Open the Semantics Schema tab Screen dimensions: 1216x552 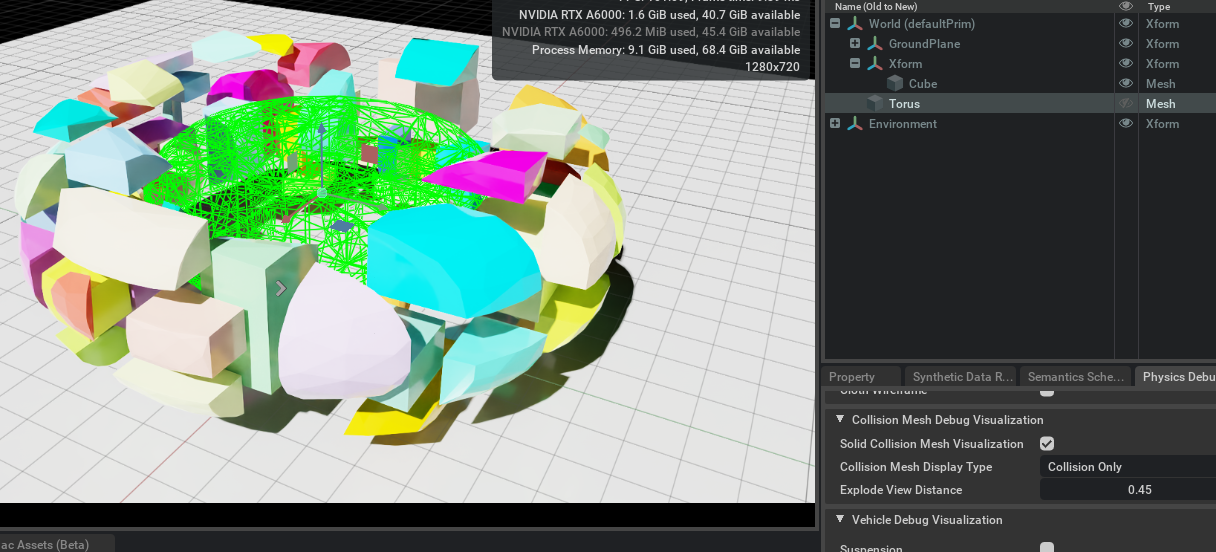[x=1070, y=377]
